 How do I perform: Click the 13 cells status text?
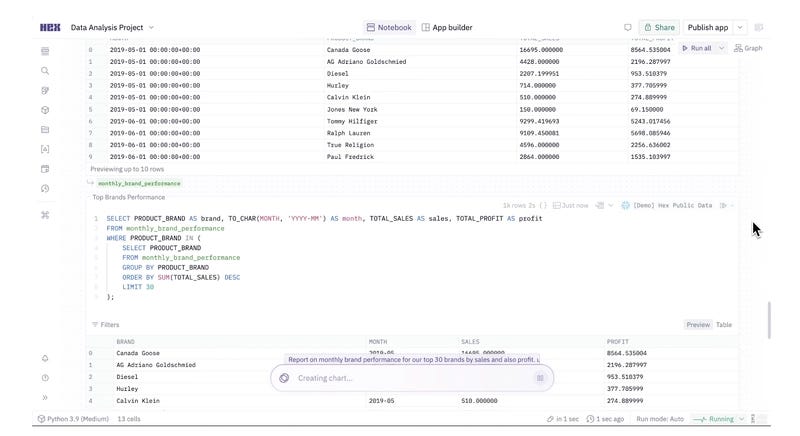[x=129, y=419]
